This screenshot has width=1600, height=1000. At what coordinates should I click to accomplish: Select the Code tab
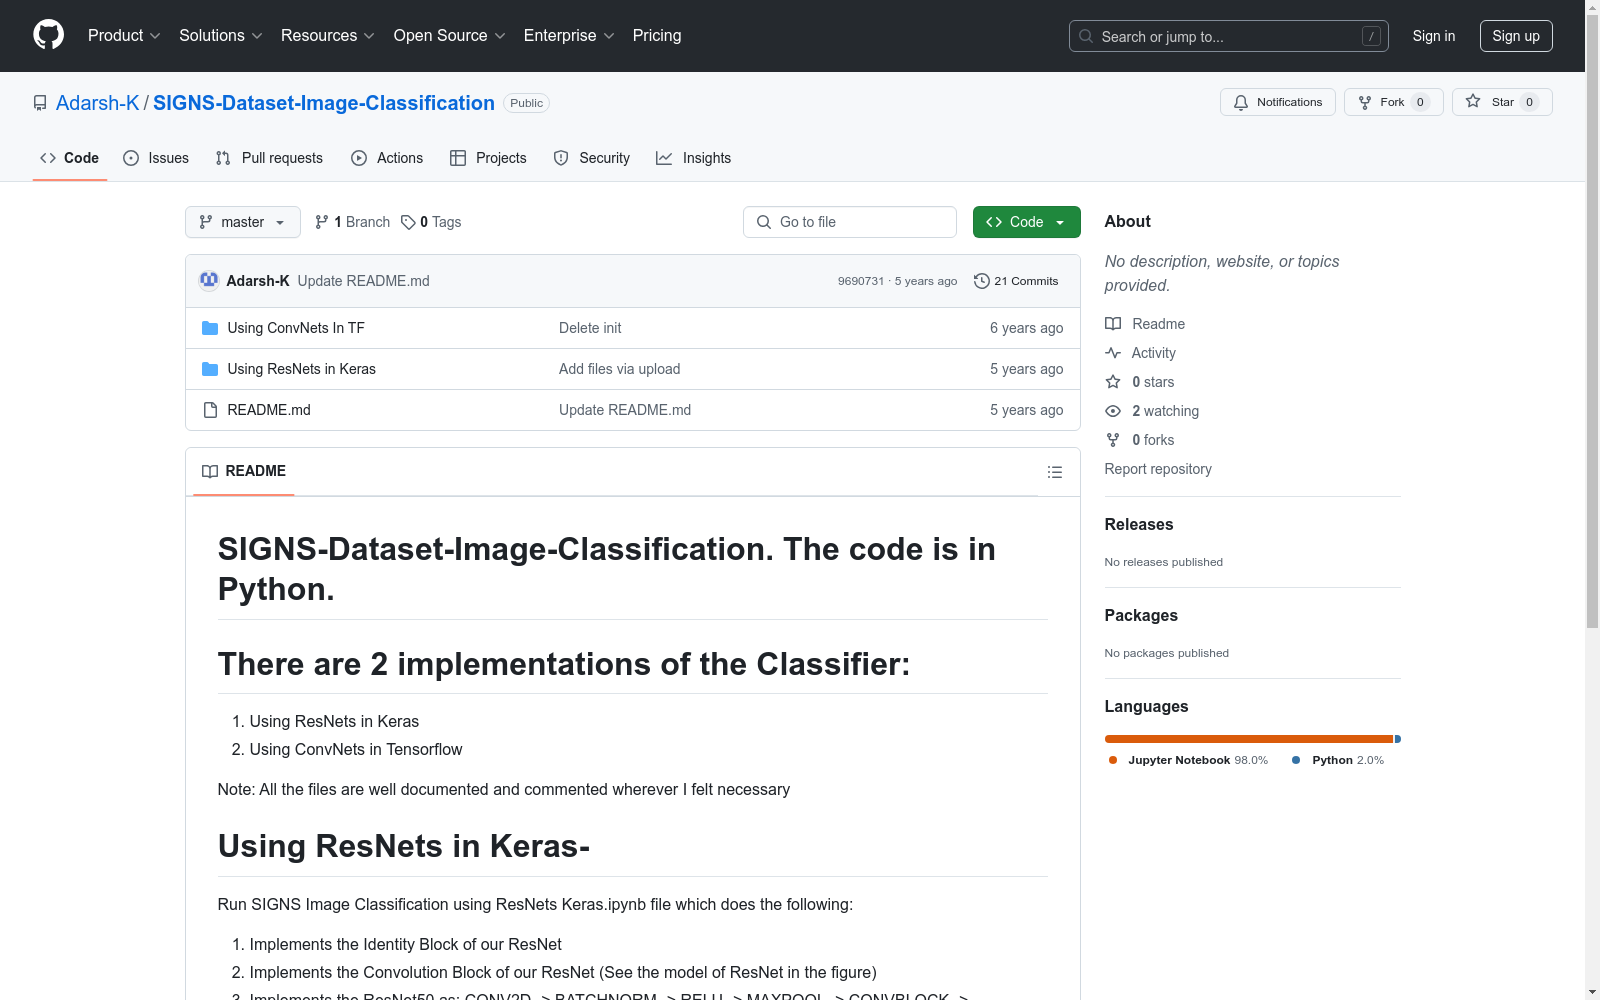click(70, 158)
